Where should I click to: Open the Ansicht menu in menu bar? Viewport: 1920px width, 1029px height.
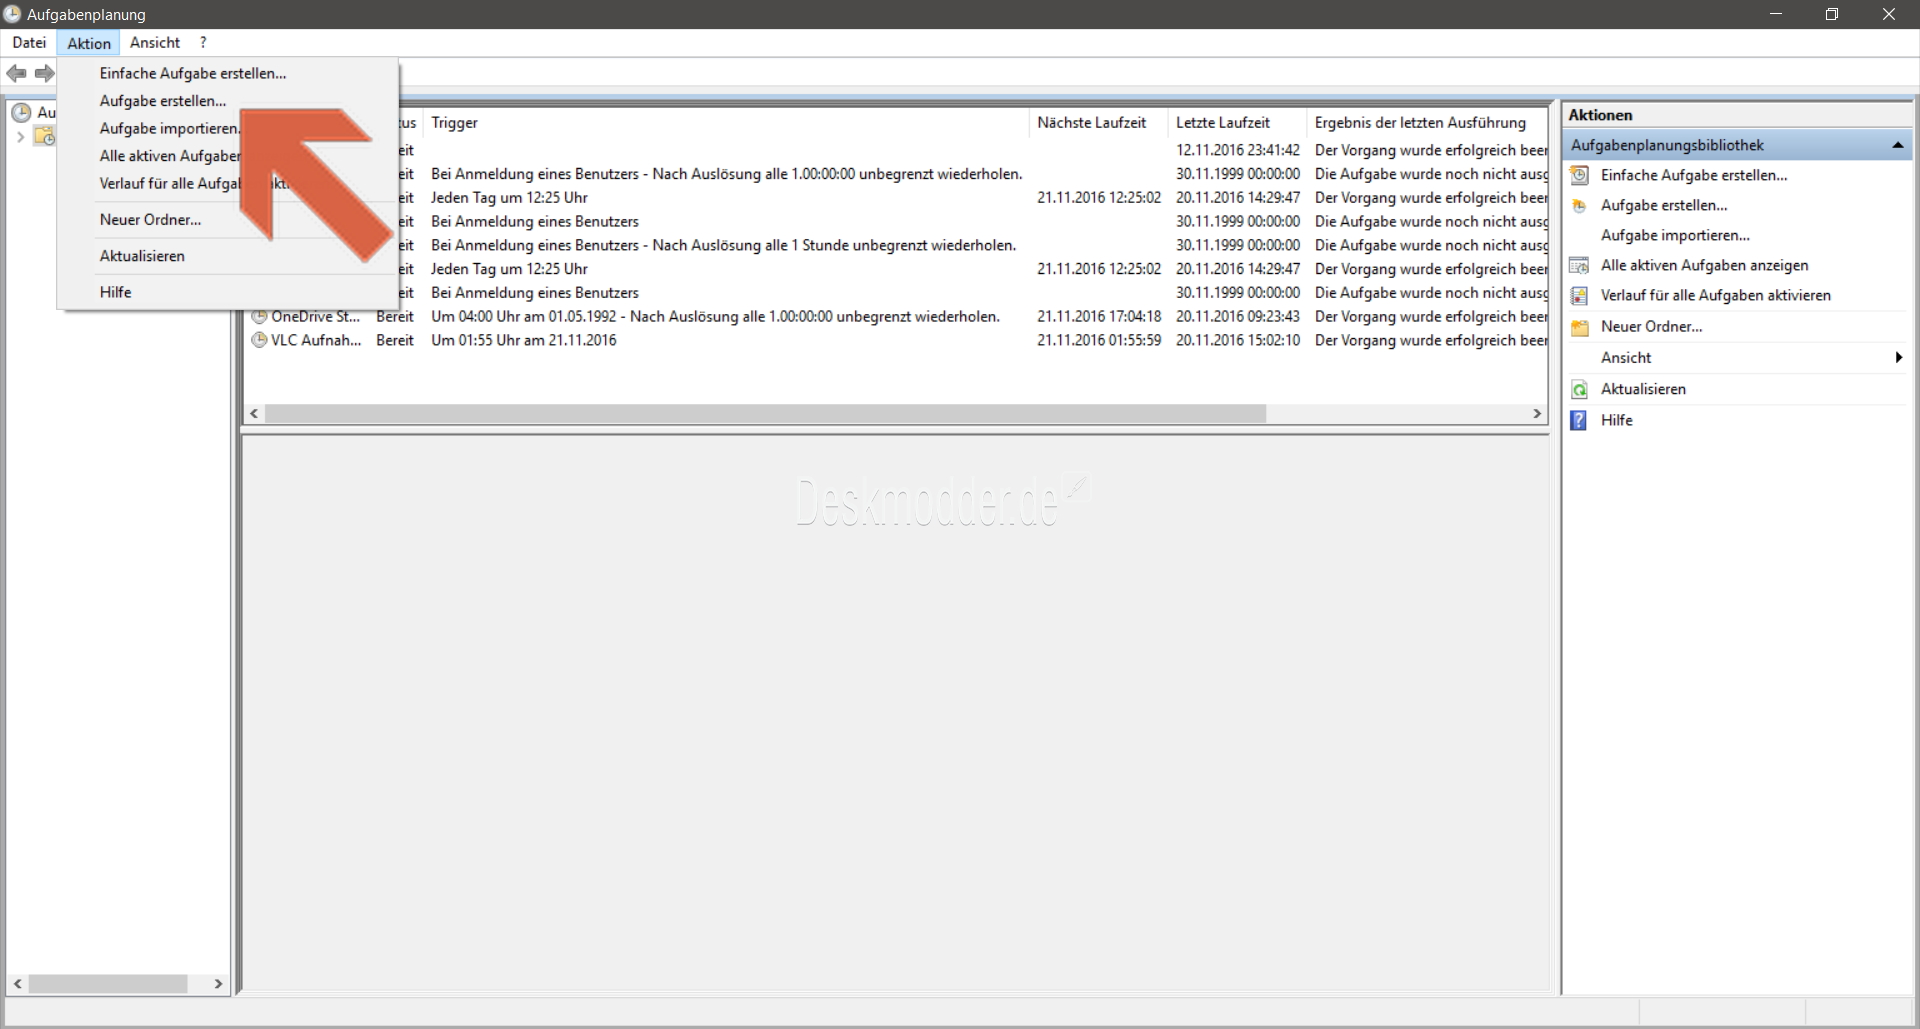[x=155, y=43]
